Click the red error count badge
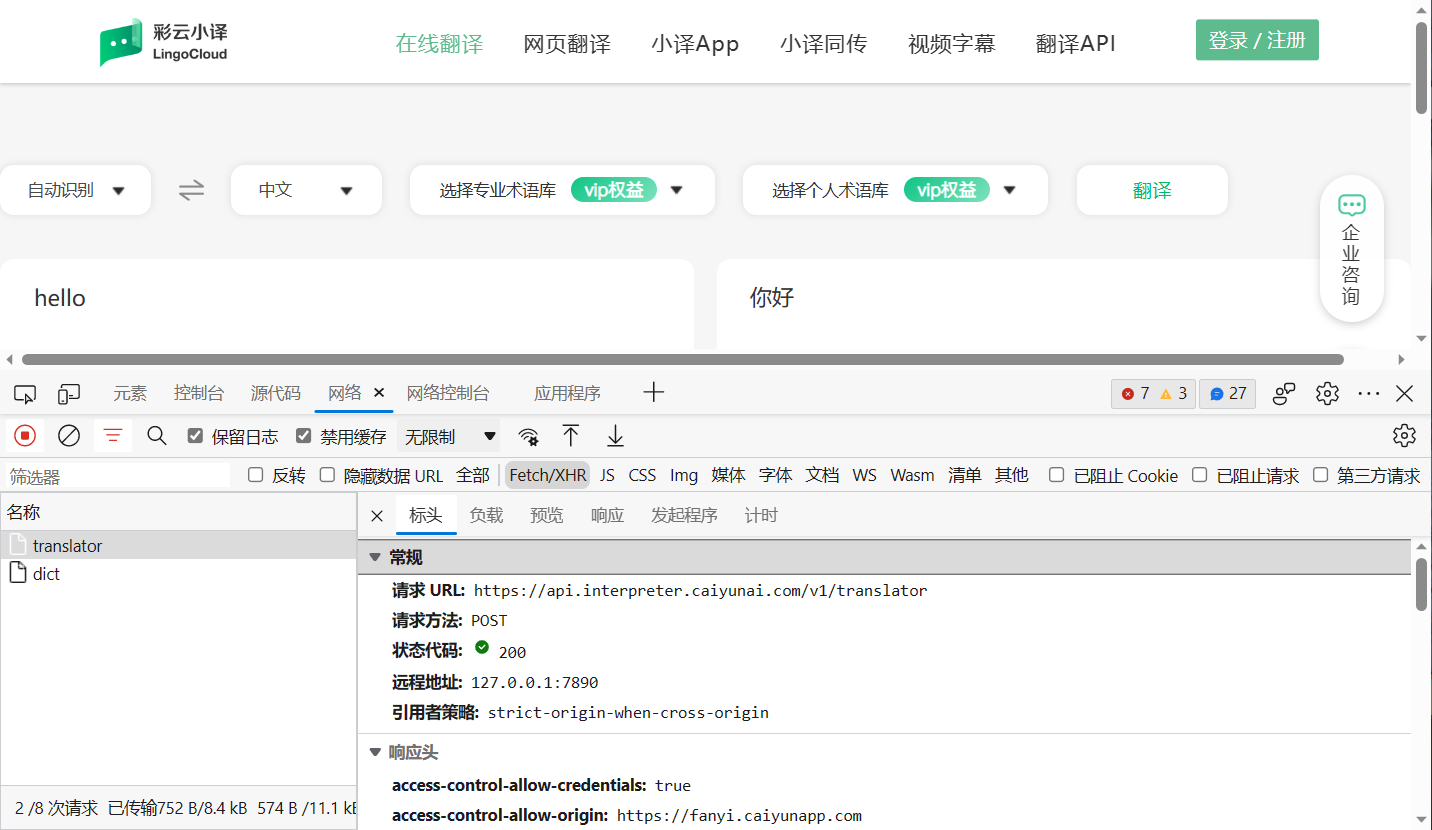This screenshot has height=830, width=1432. 1136,394
